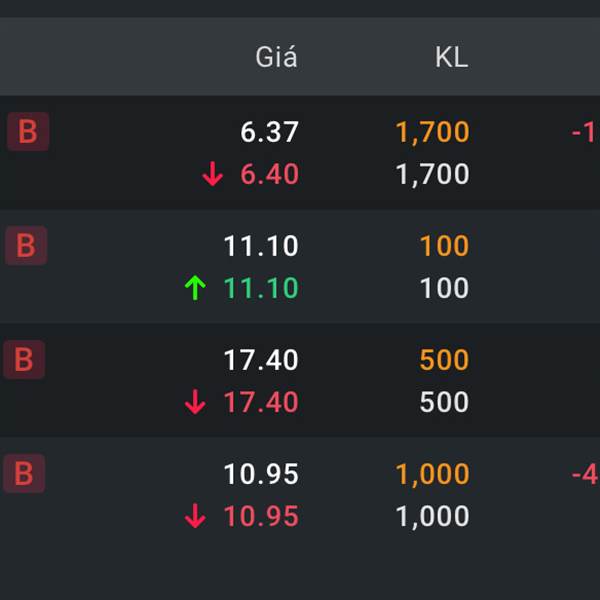Click the orange 1,700 volume value
The height and width of the screenshot is (600, 600).
pyautogui.click(x=432, y=132)
